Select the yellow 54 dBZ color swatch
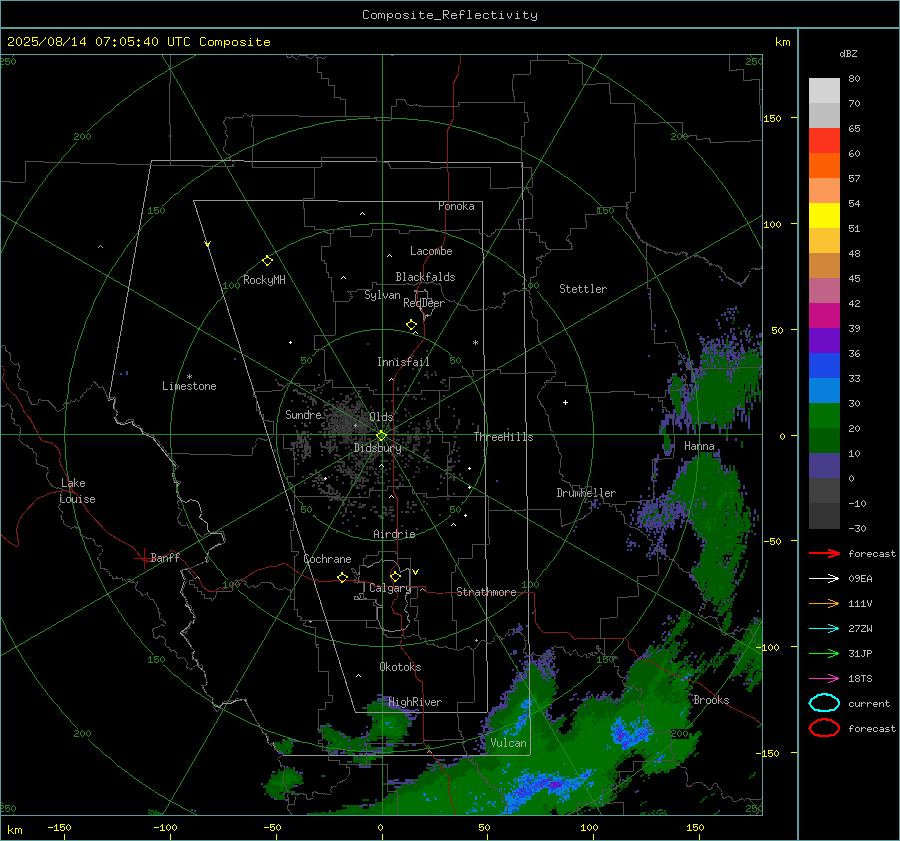 point(824,215)
